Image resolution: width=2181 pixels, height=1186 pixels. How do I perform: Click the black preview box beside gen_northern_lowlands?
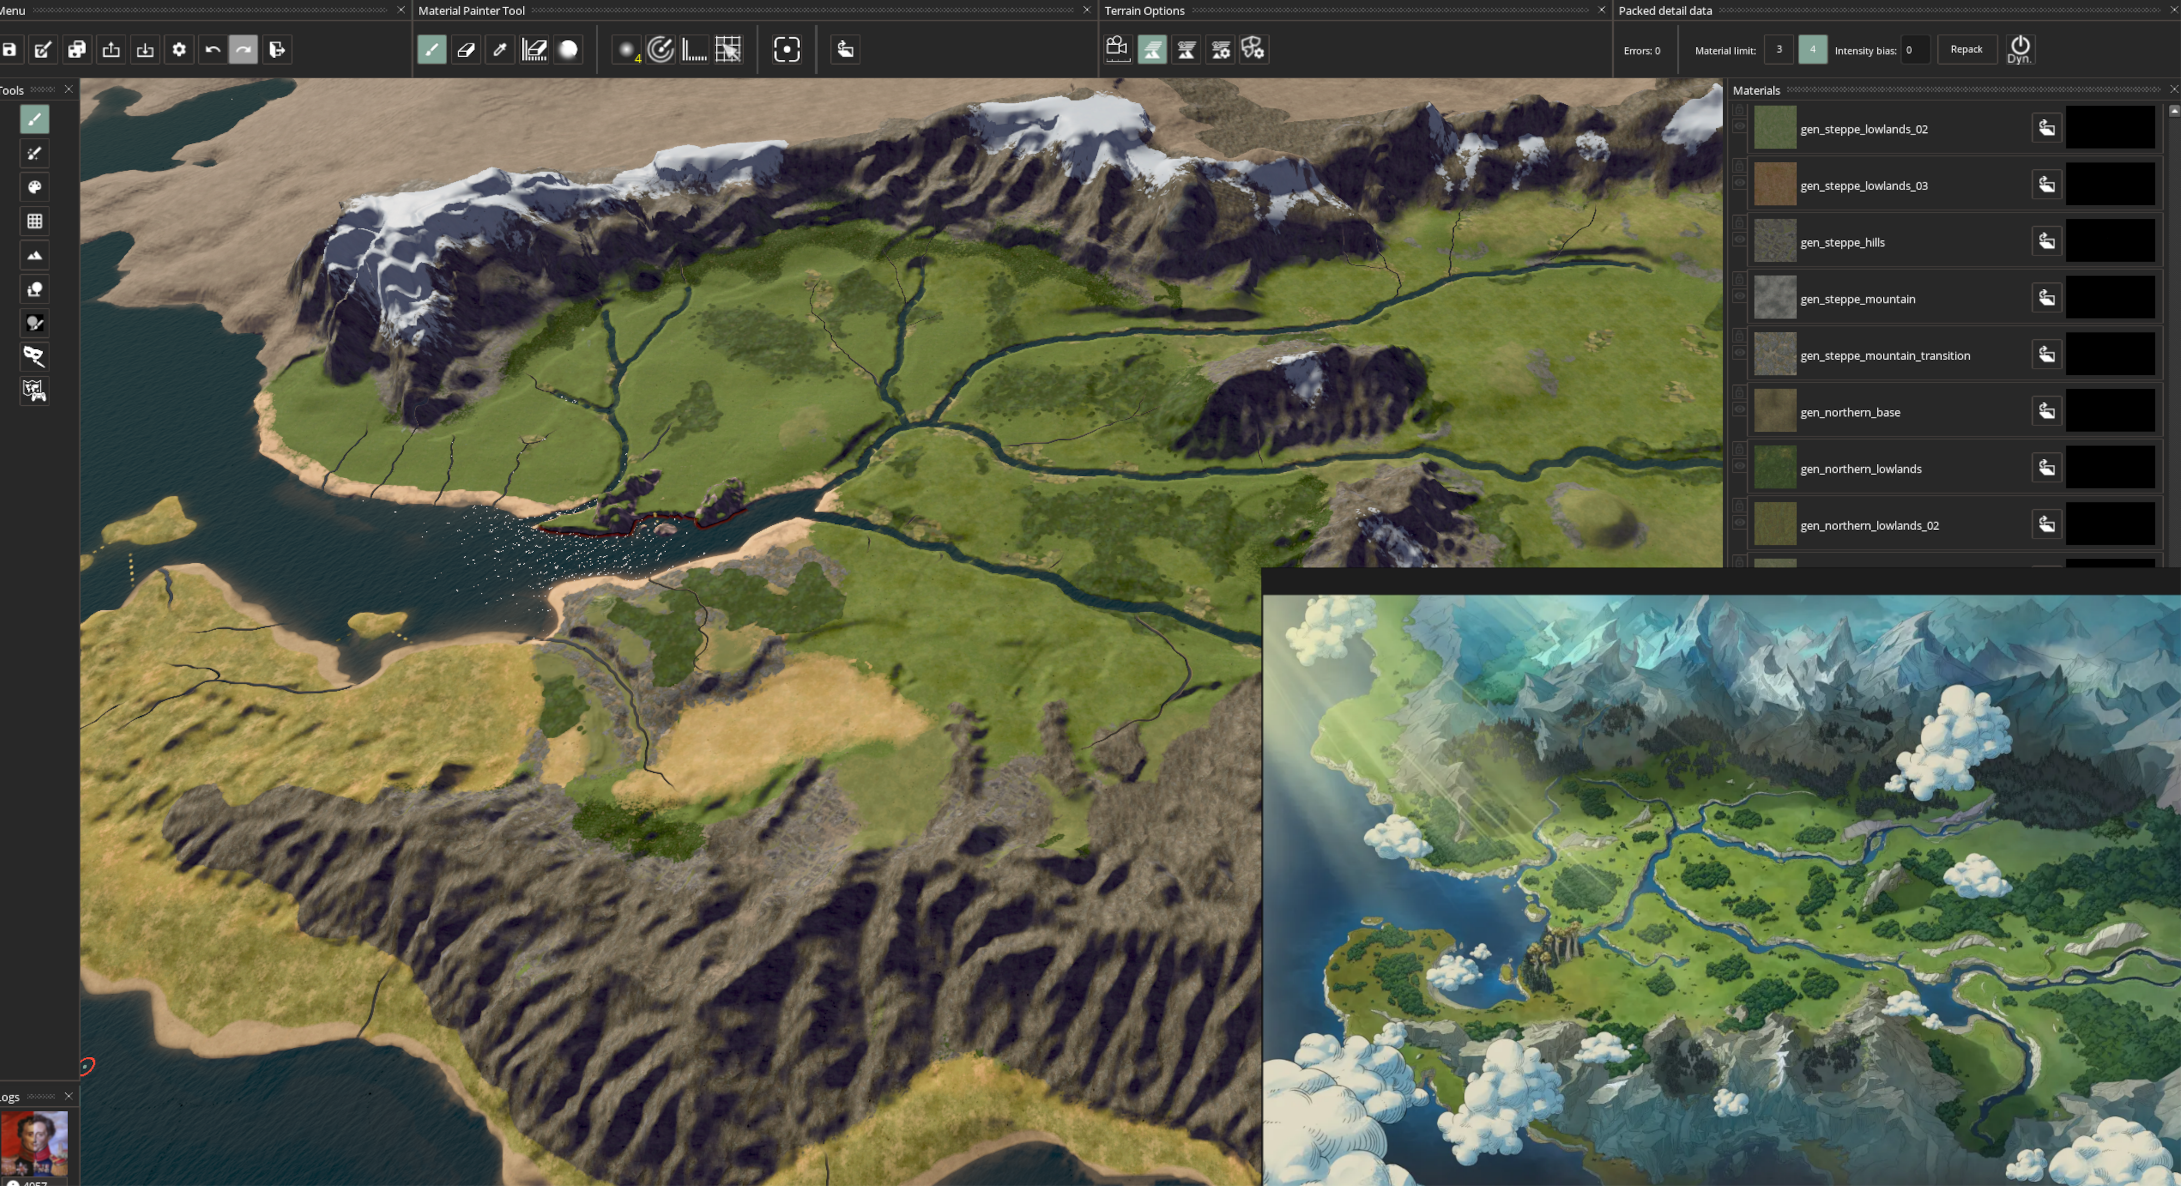coord(2110,468)
